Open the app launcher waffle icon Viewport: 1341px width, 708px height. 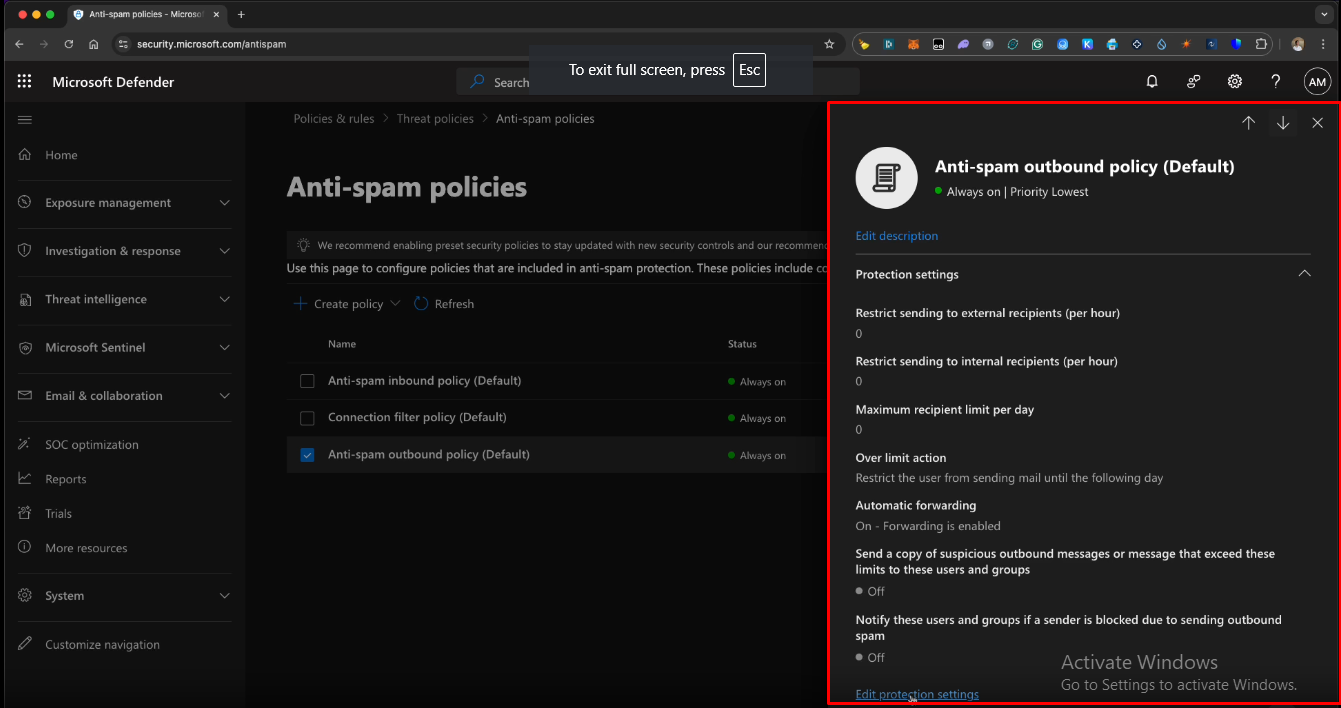25,82
